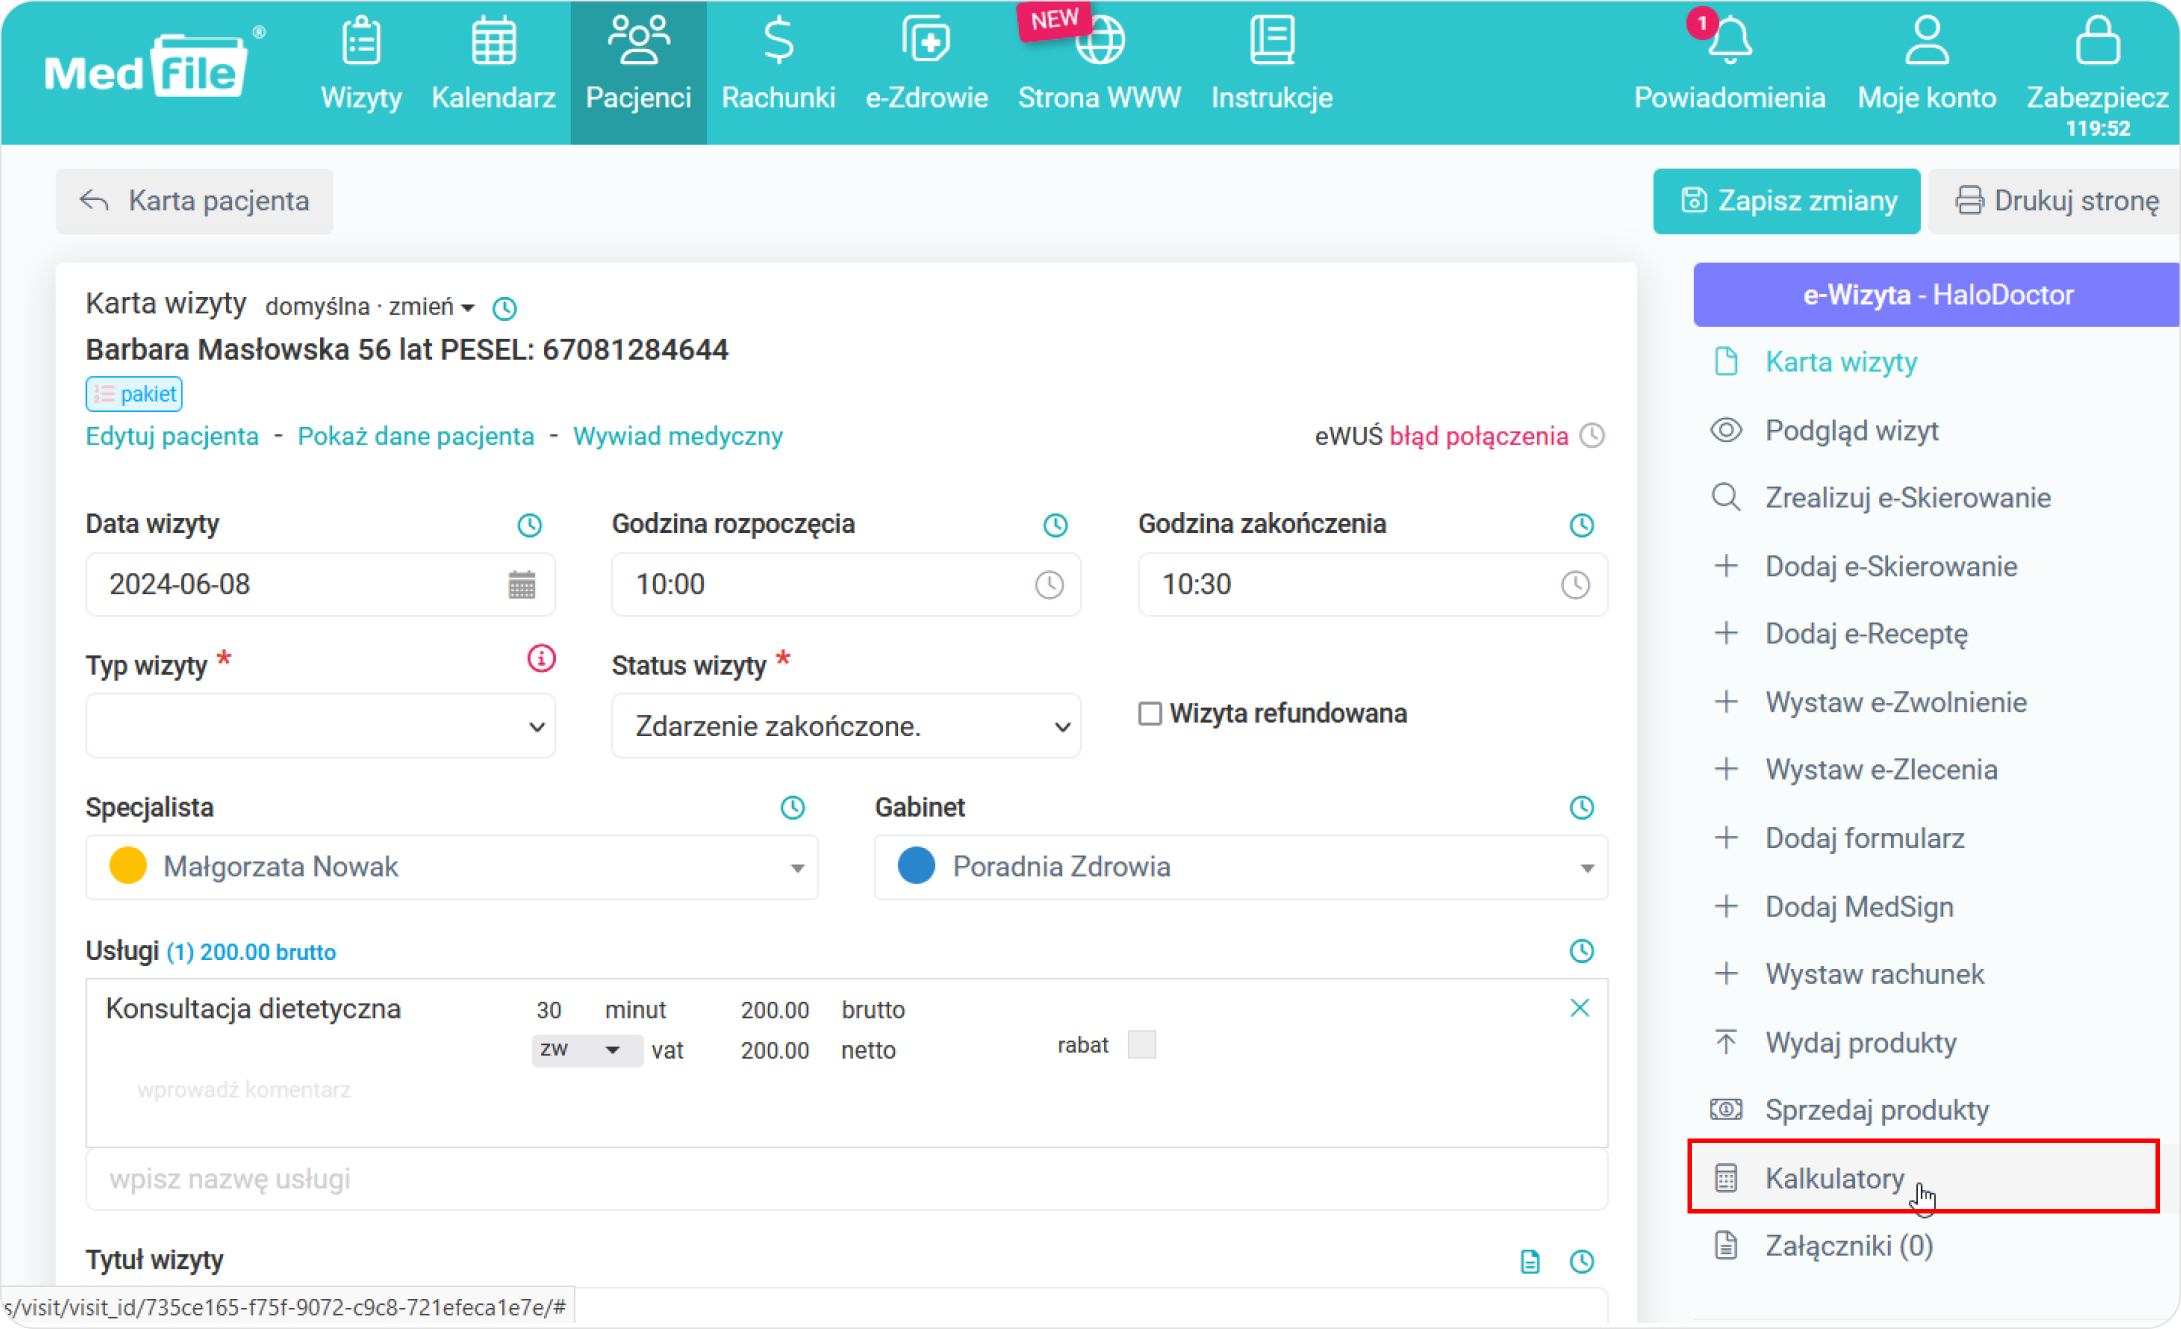
Task: Click the eWUŚ status refresh clock icon
Action: tap(1592, 436)
